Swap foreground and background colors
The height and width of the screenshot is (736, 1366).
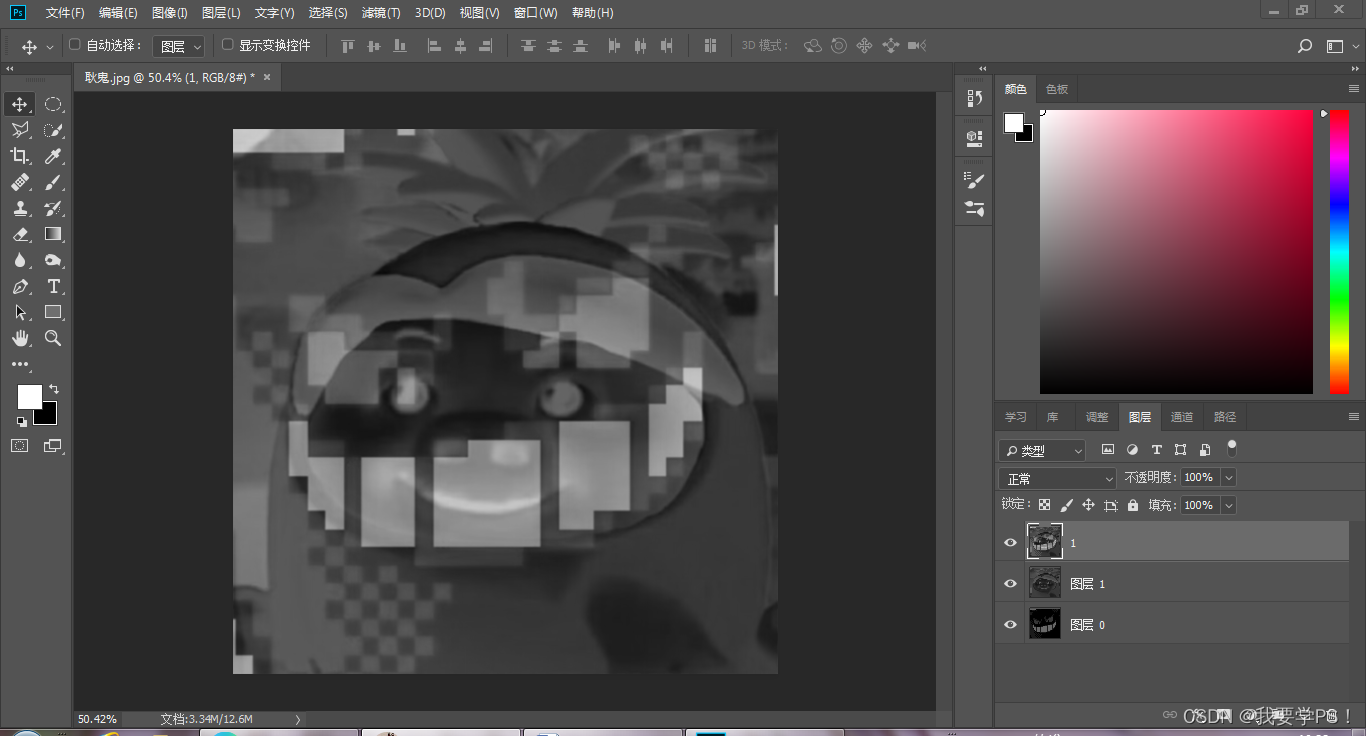click(54, 388)
